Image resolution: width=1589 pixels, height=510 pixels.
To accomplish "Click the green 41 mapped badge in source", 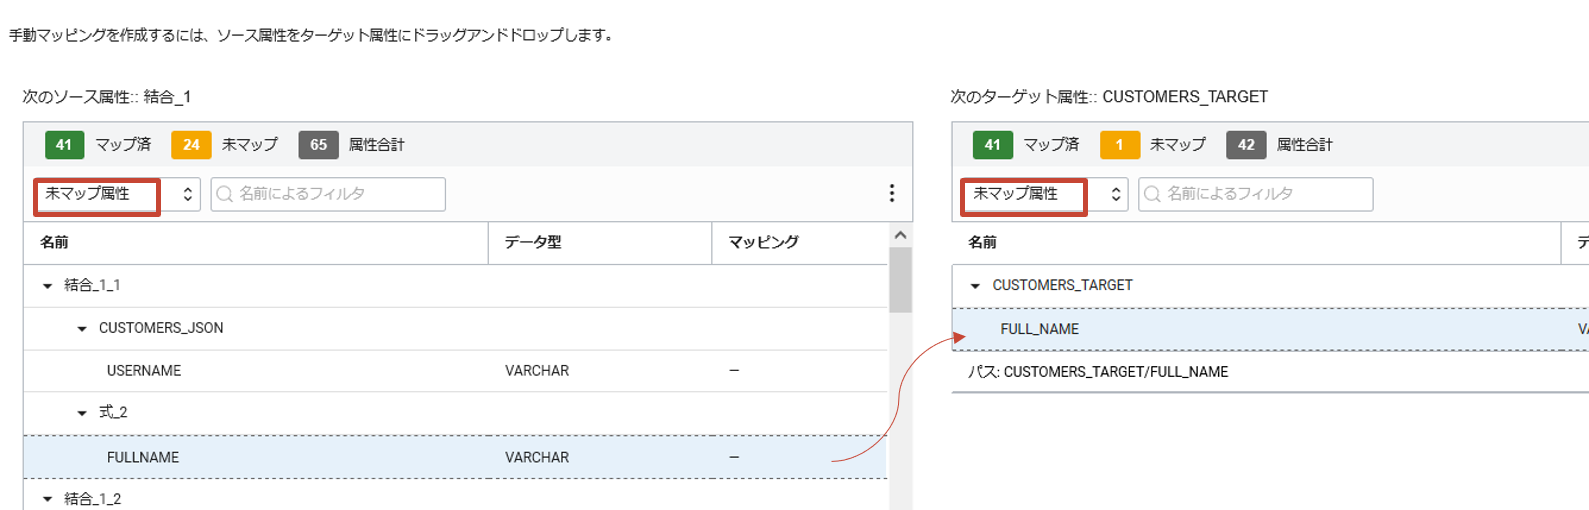I will pyautogui.click(x=64, y=145).
